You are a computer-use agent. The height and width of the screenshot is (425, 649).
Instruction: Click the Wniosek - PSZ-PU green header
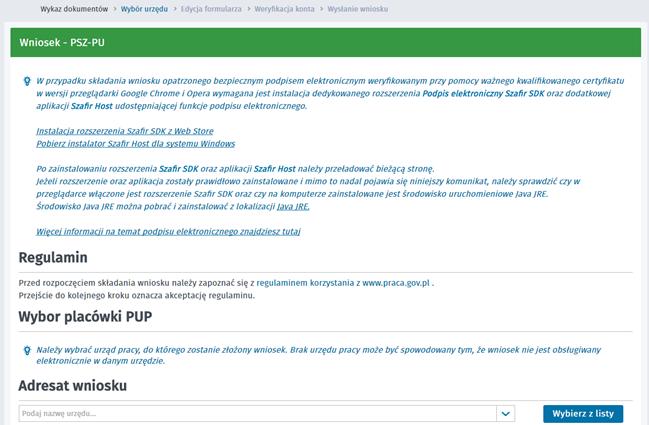pos(325,42)
